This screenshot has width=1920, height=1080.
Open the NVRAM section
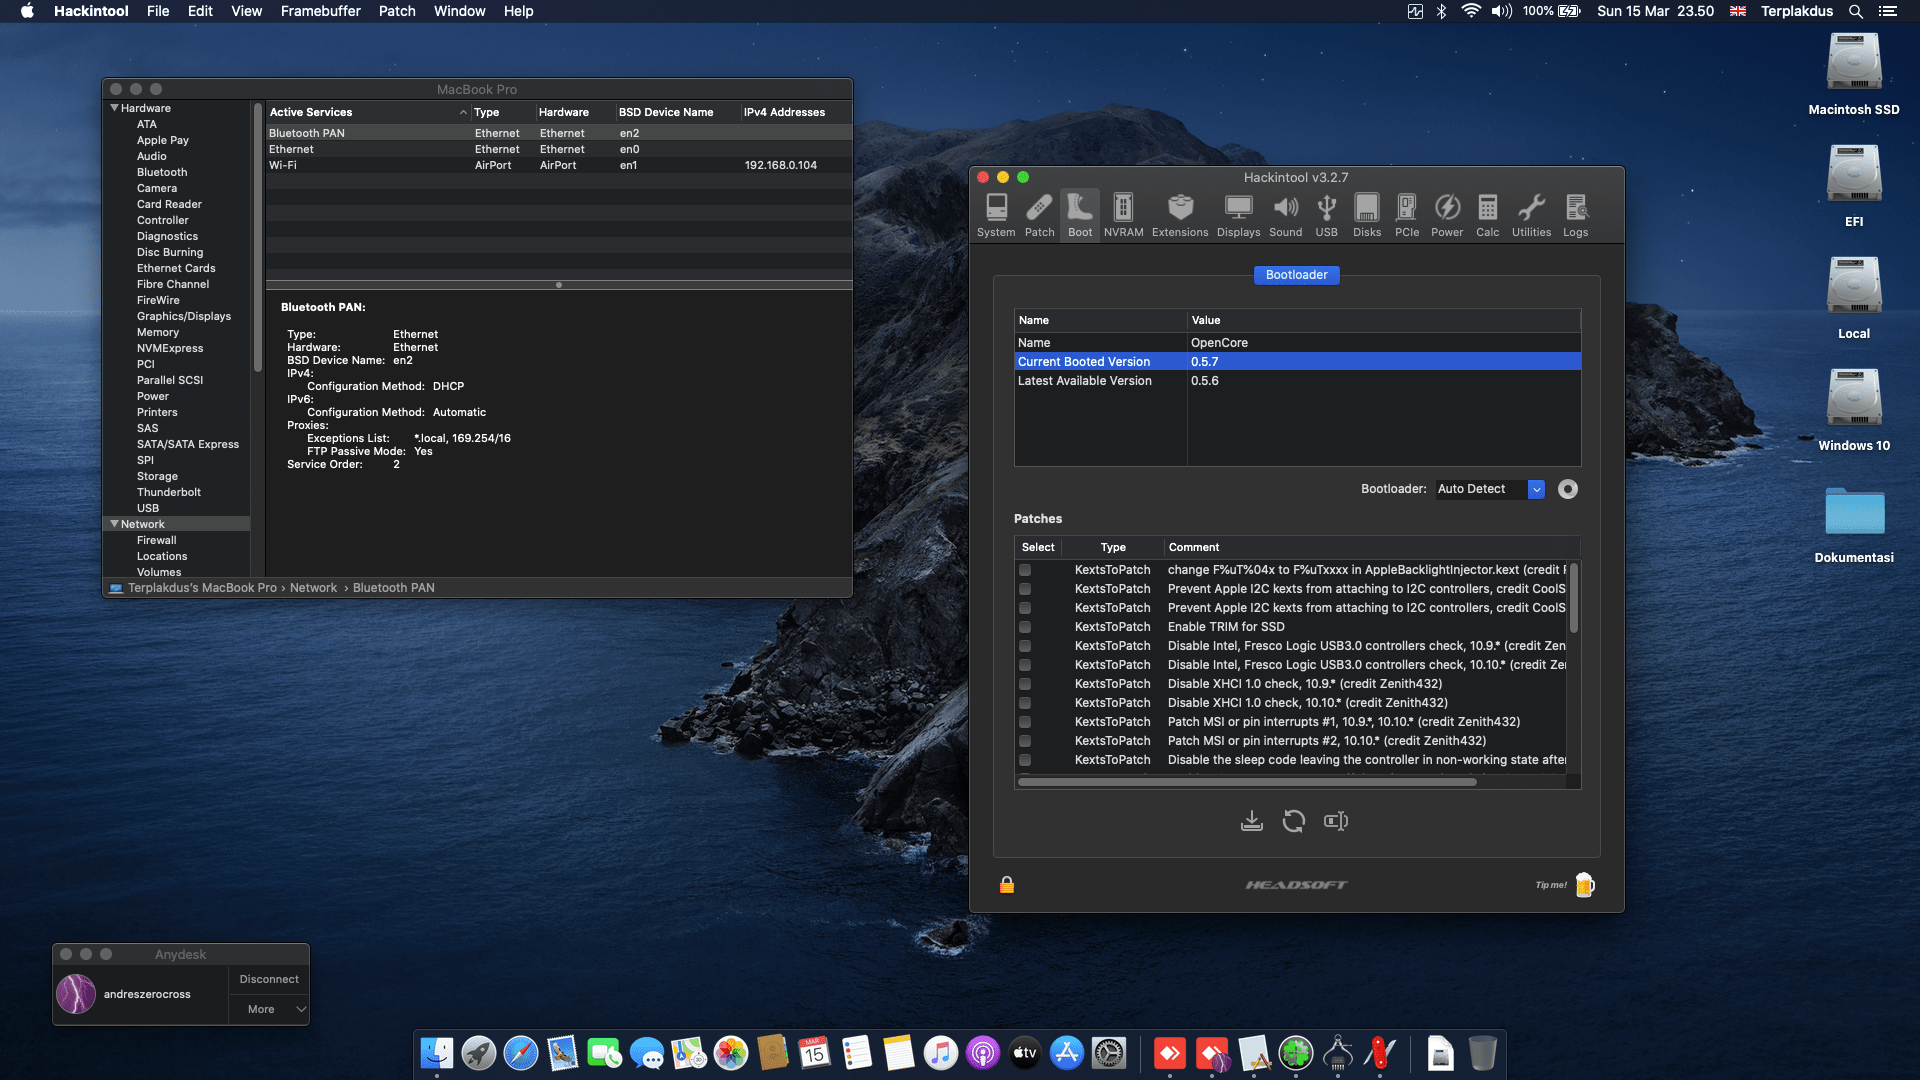pos(1123,215)
